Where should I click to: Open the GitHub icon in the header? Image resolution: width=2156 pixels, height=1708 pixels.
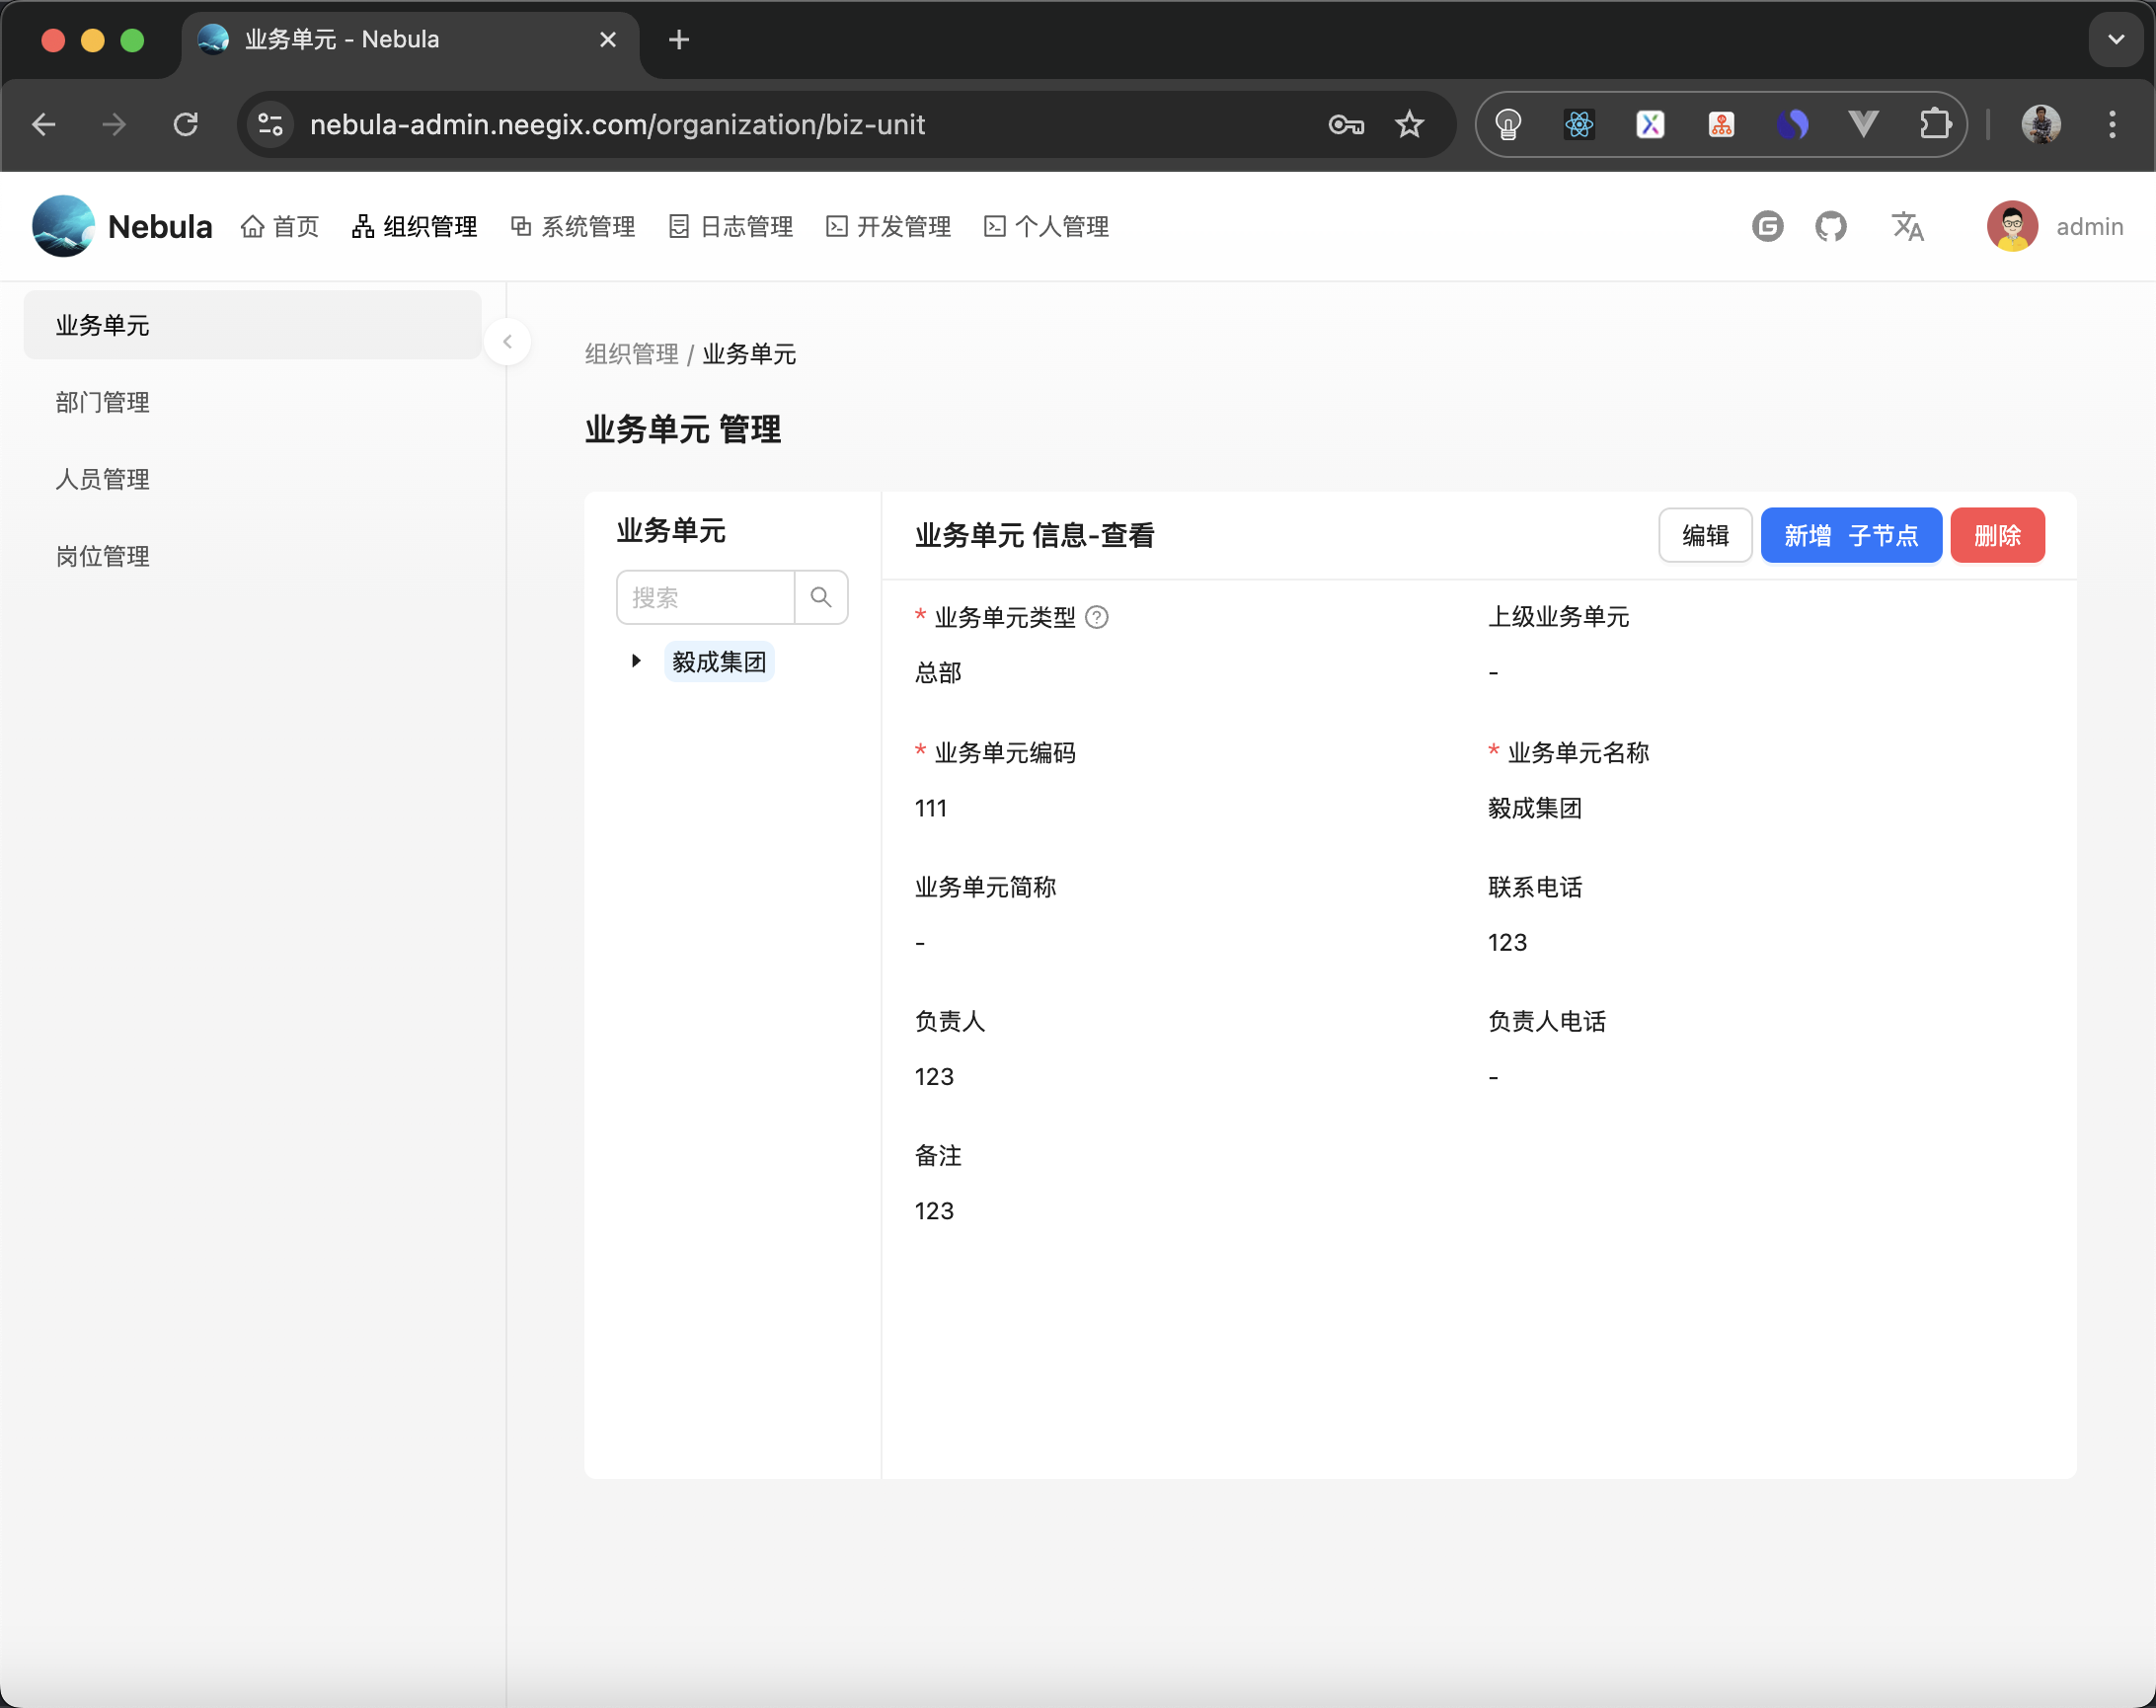pos(1831,226)
